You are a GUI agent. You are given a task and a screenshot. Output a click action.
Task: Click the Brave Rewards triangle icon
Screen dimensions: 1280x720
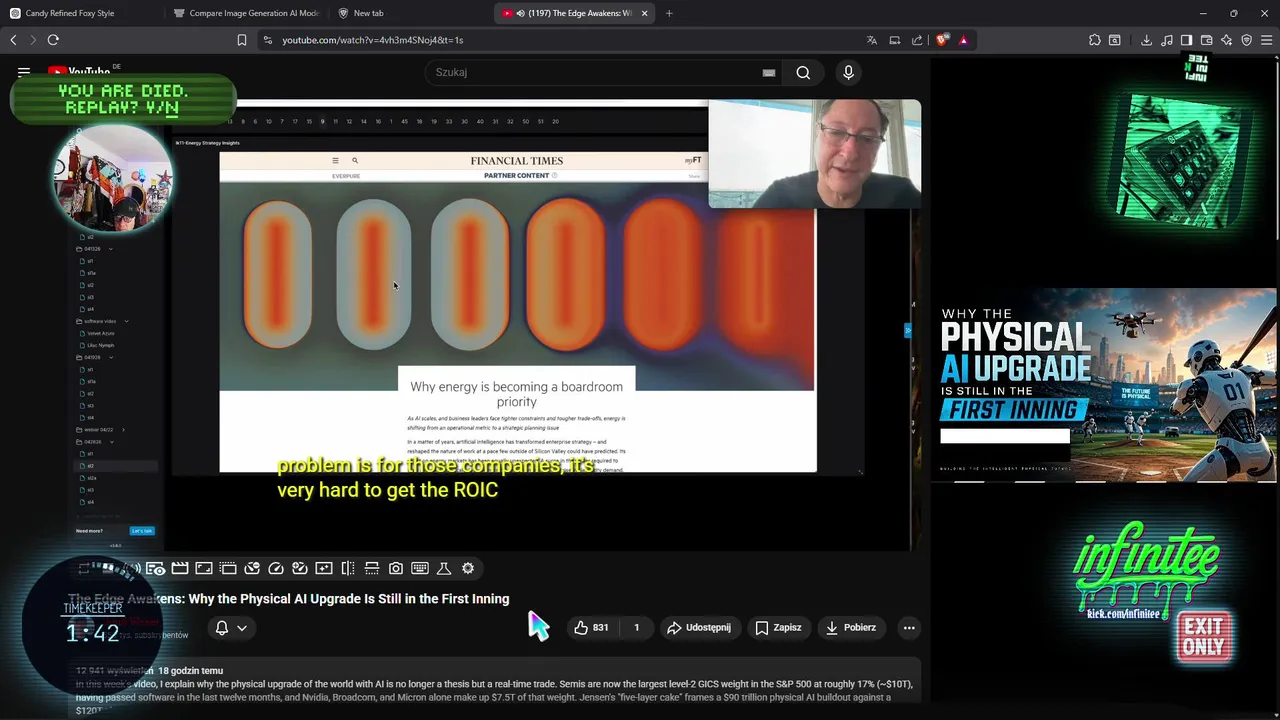click(963, 40)
